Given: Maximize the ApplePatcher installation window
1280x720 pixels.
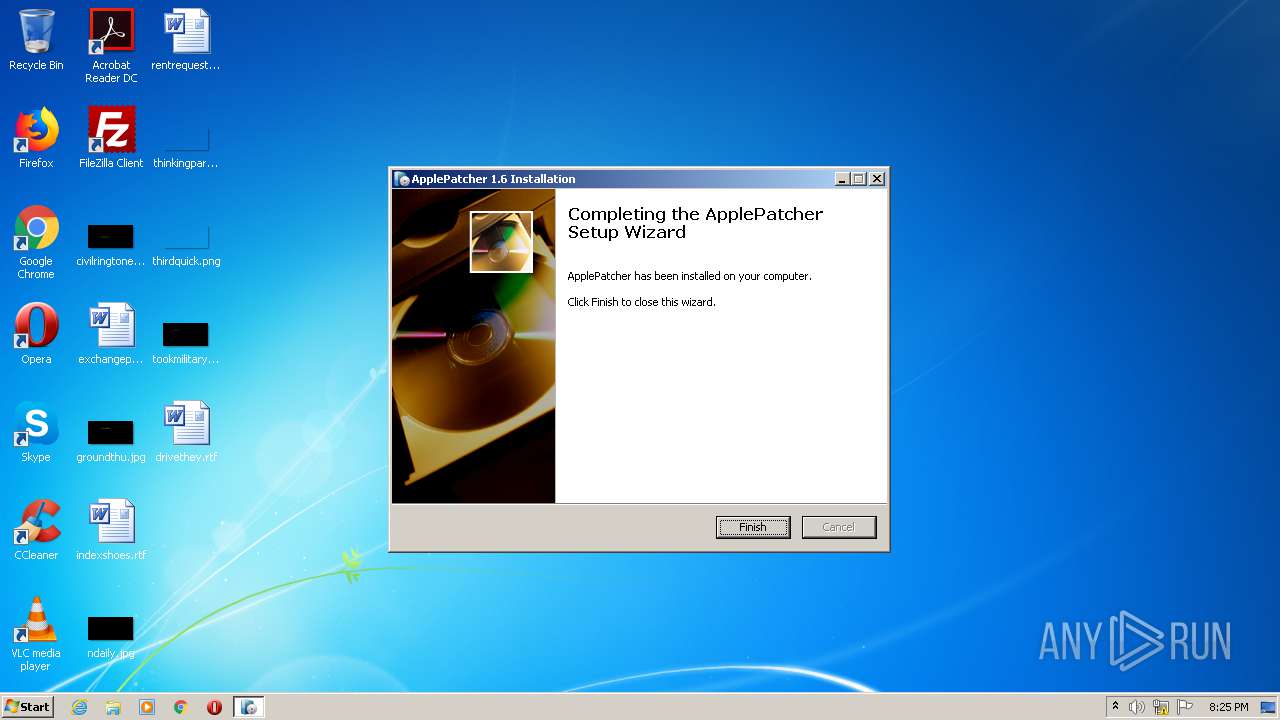Looking at the screenshot, I should tap(859, 179).
